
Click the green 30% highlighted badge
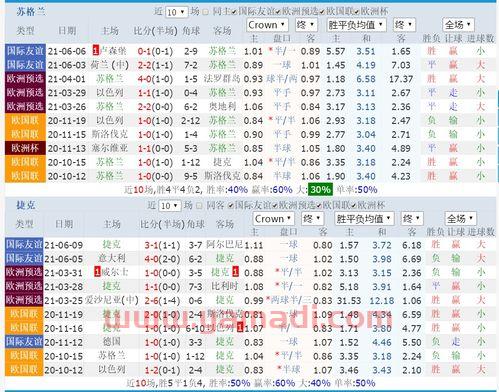[320, 190]
